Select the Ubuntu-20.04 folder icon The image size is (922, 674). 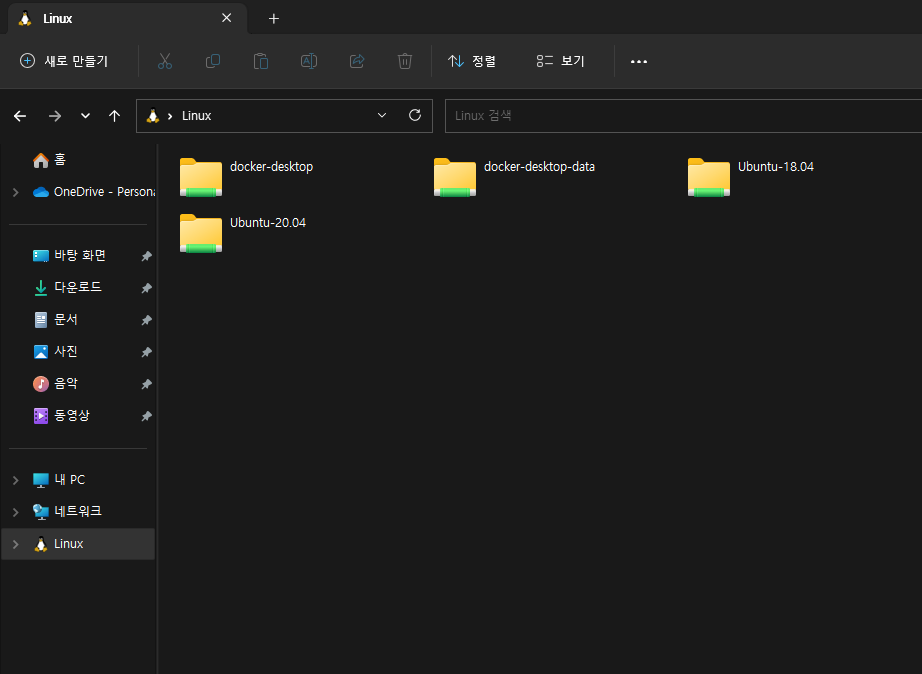tap(201, 233)
